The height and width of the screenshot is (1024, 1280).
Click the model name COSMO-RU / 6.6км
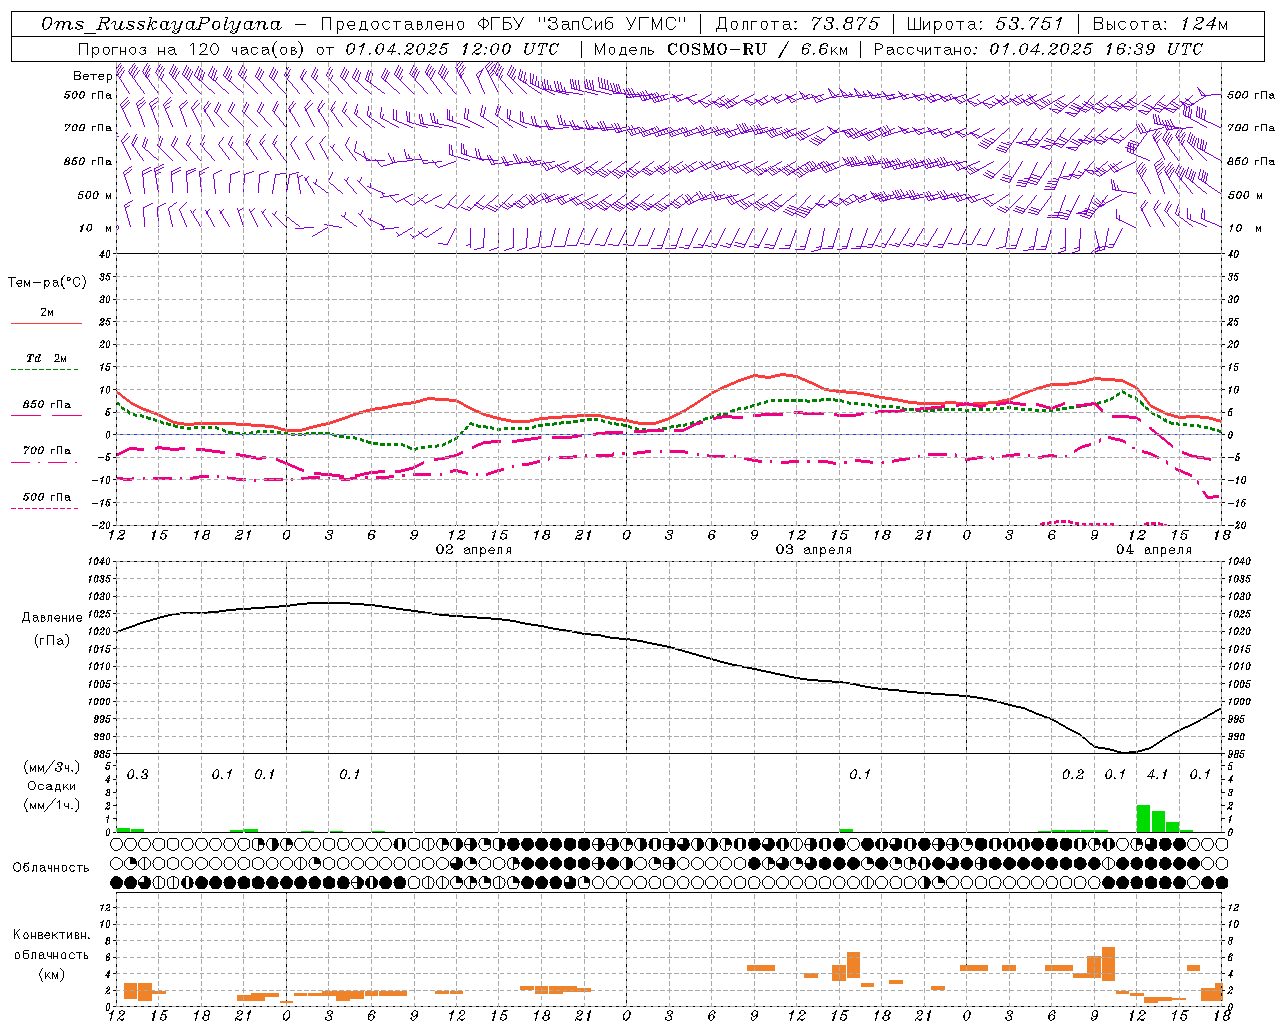click(x=757, y=49)
